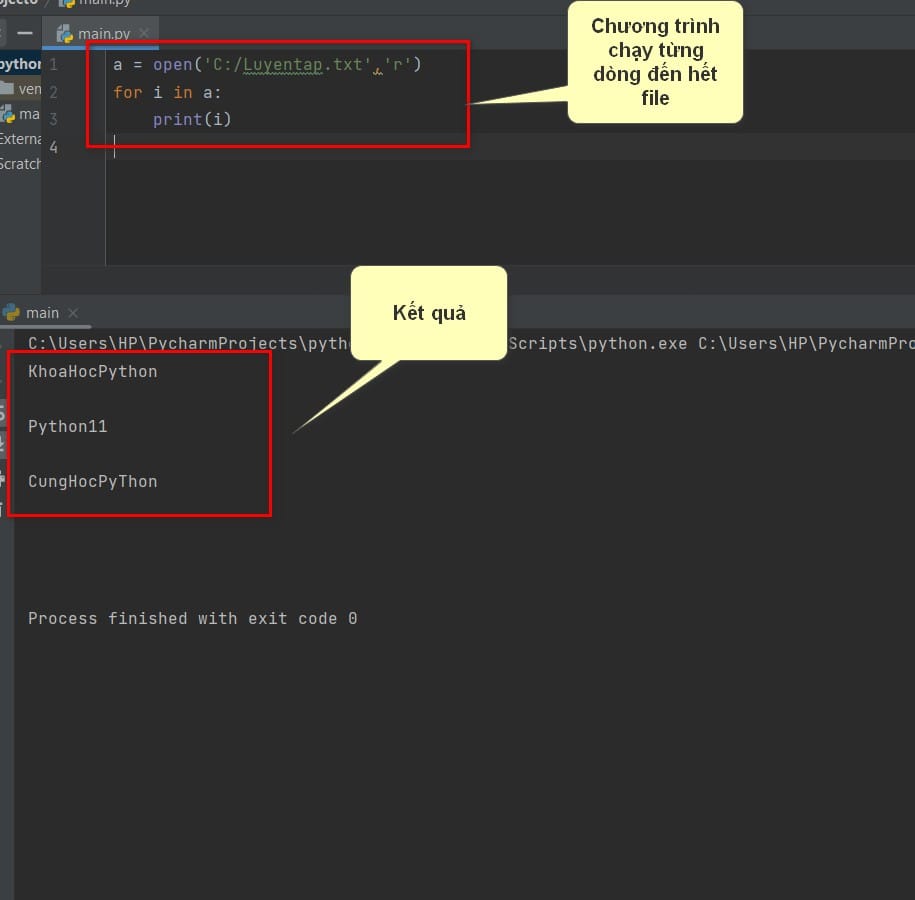Click the Python icon on the run tab

(x=11, y=313)
